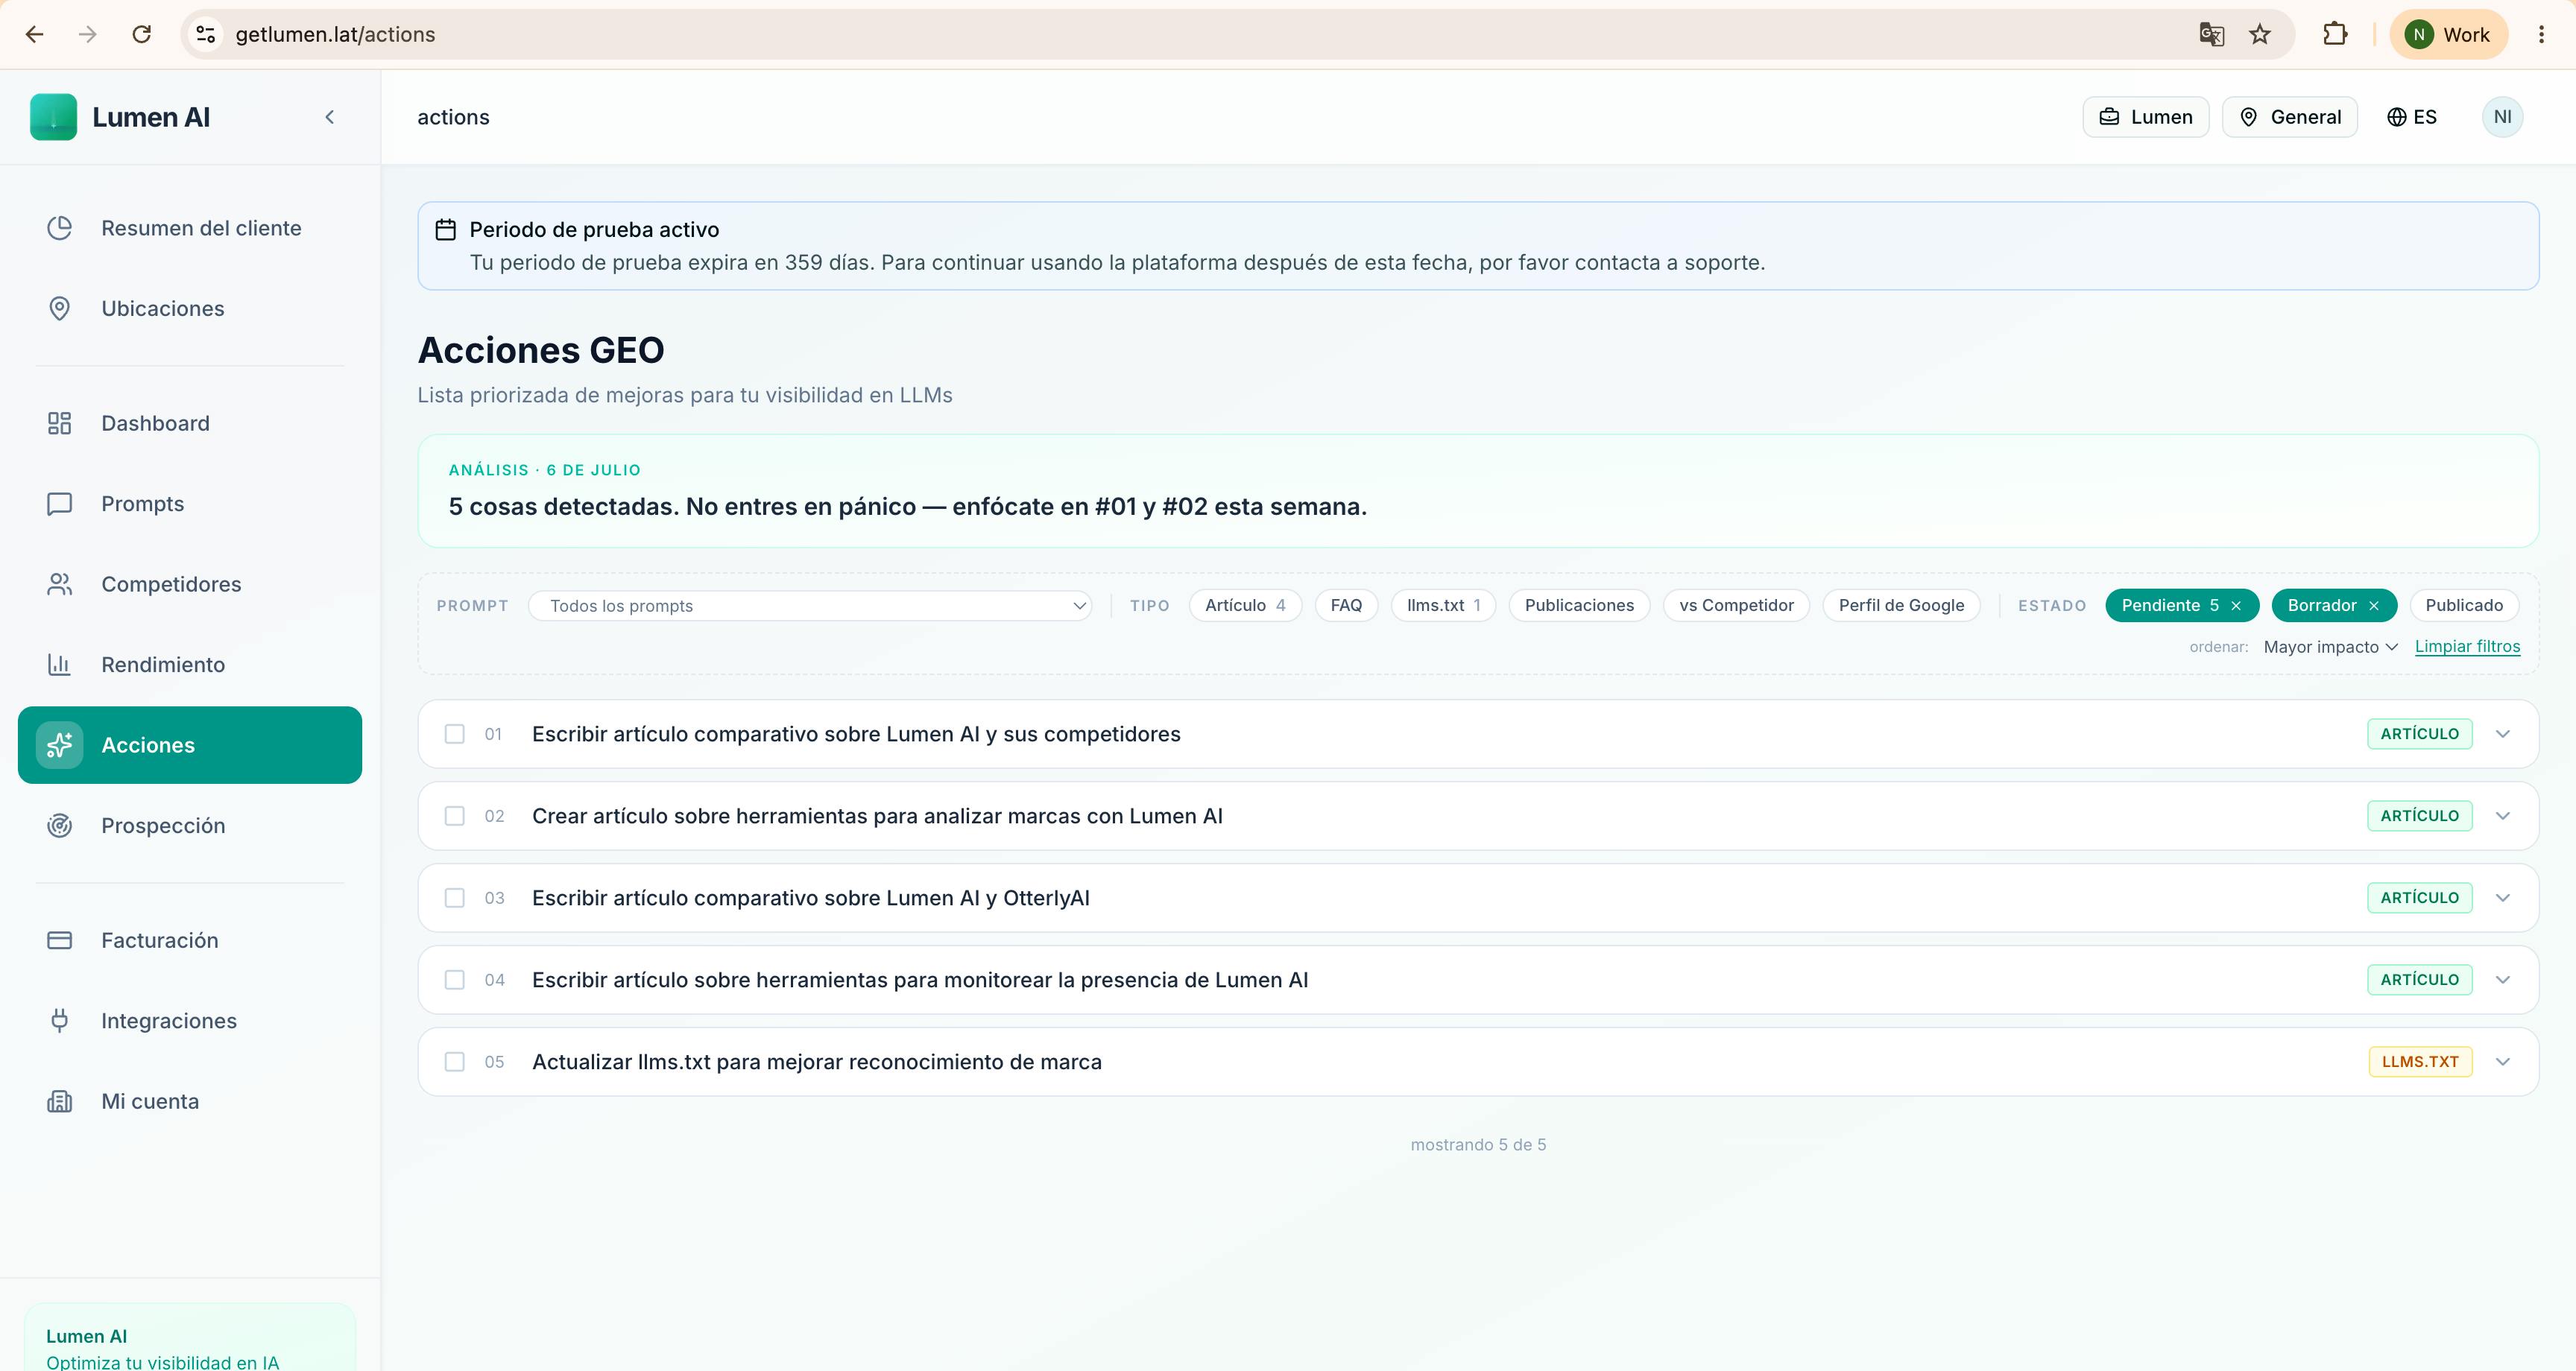The width and height of the screenshot is (2576, 1371).
Task: Expand action 03 with its chevron
Action: (2503, 898)
